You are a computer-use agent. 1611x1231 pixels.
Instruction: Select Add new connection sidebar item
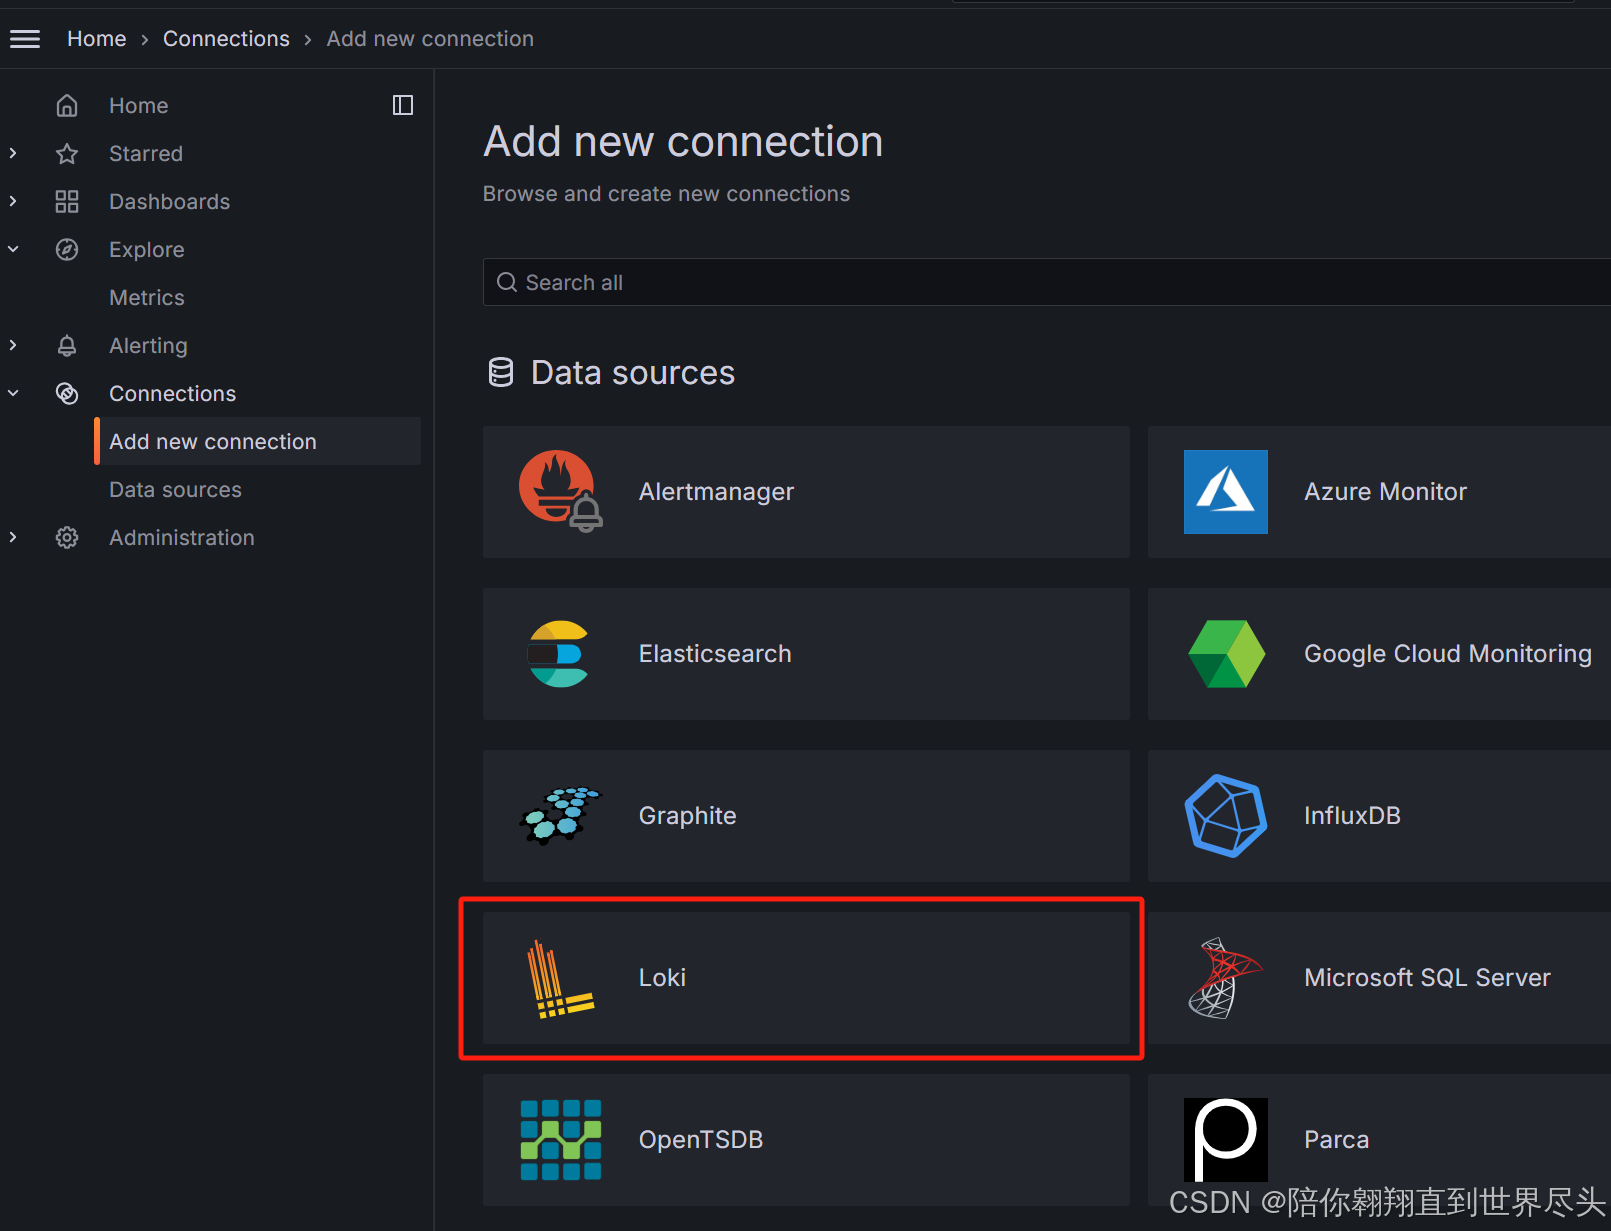pos(258,441)
